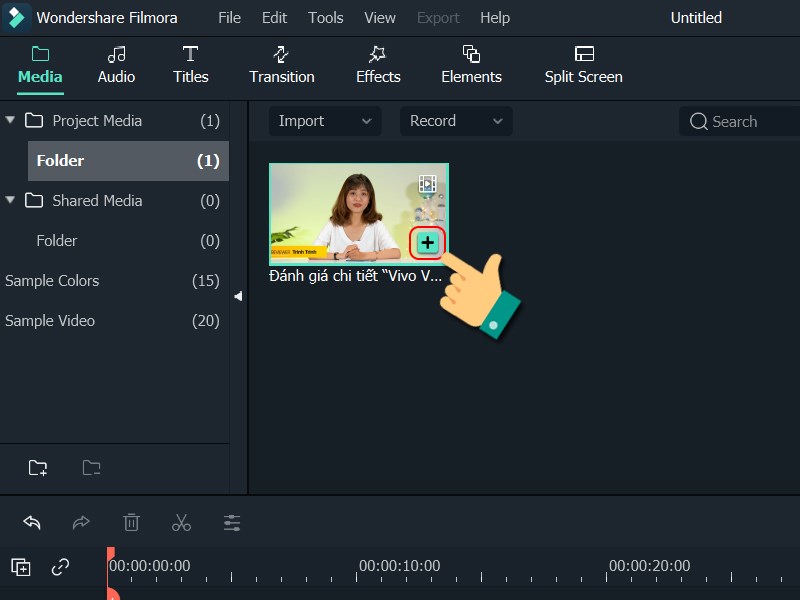This screenshot has height=600, width=800.
Task: Toggle the link icon above the timeline
Action: coord(59,566)
